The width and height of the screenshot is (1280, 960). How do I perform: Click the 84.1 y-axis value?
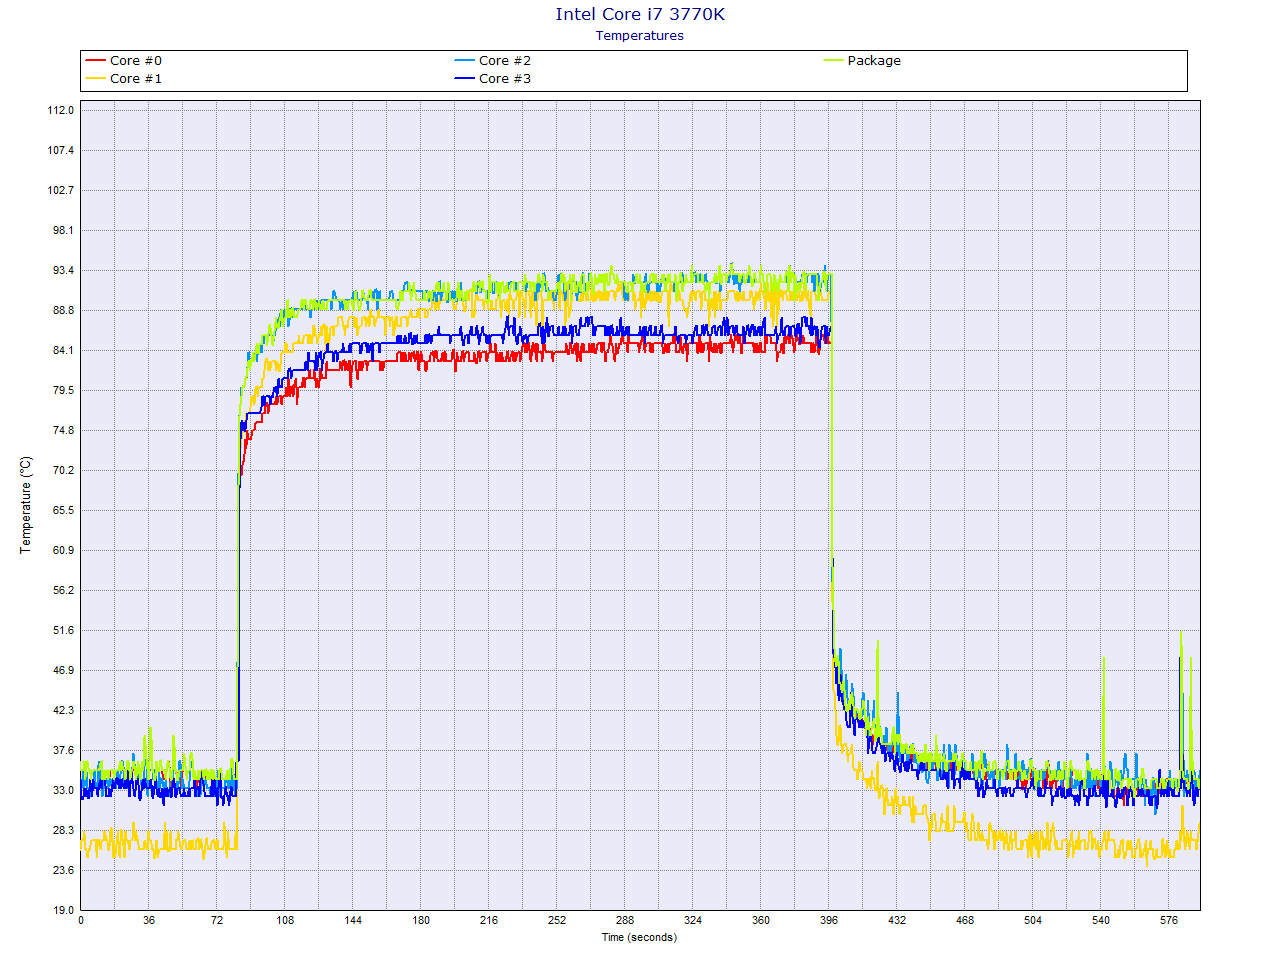tap(64, 350)
